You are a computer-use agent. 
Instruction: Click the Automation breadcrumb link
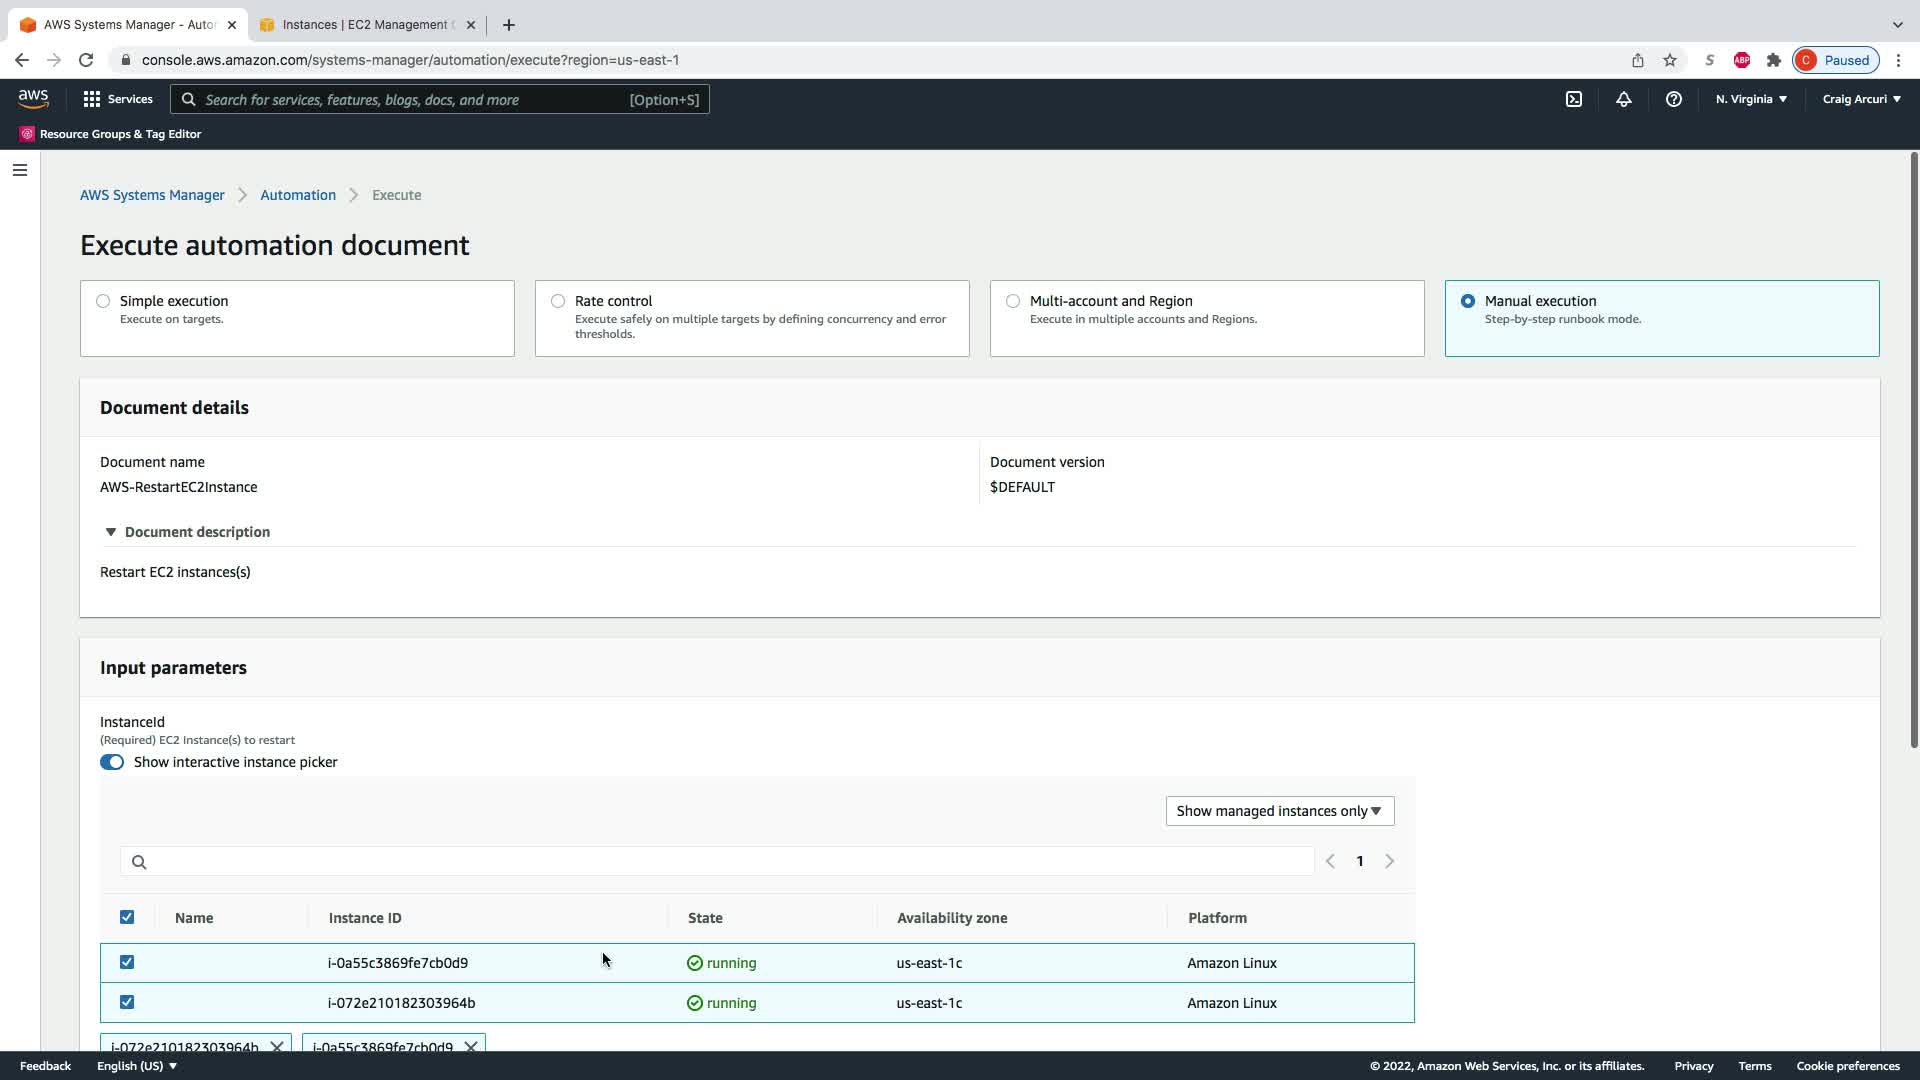tap(298, 195)
